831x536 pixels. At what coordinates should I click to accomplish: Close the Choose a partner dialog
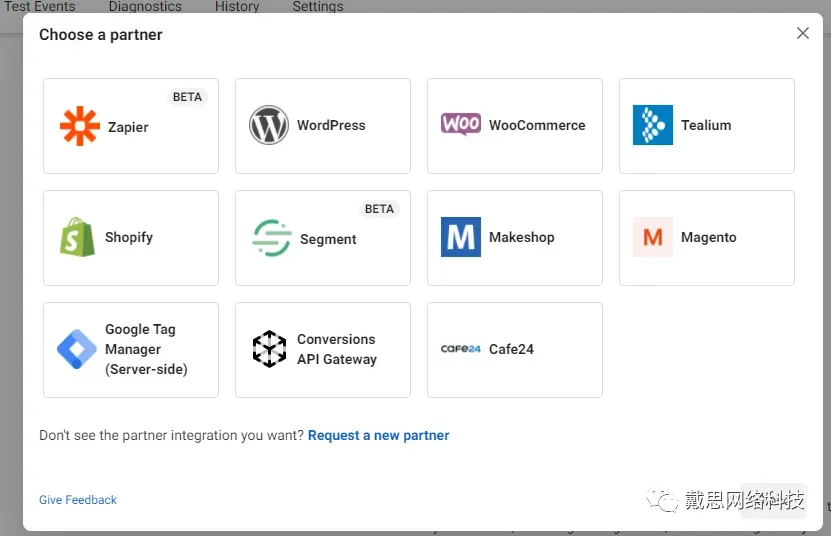[x=802, y=33]
